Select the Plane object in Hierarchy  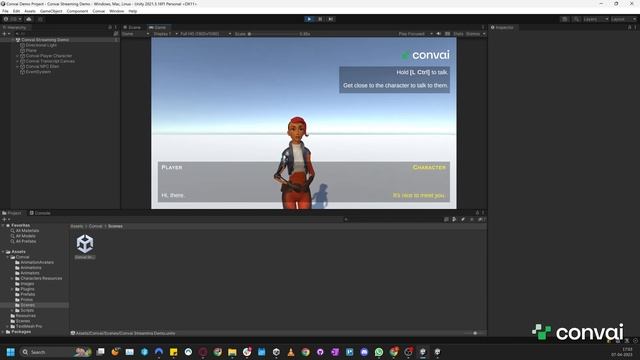click(x=31, y=50)
